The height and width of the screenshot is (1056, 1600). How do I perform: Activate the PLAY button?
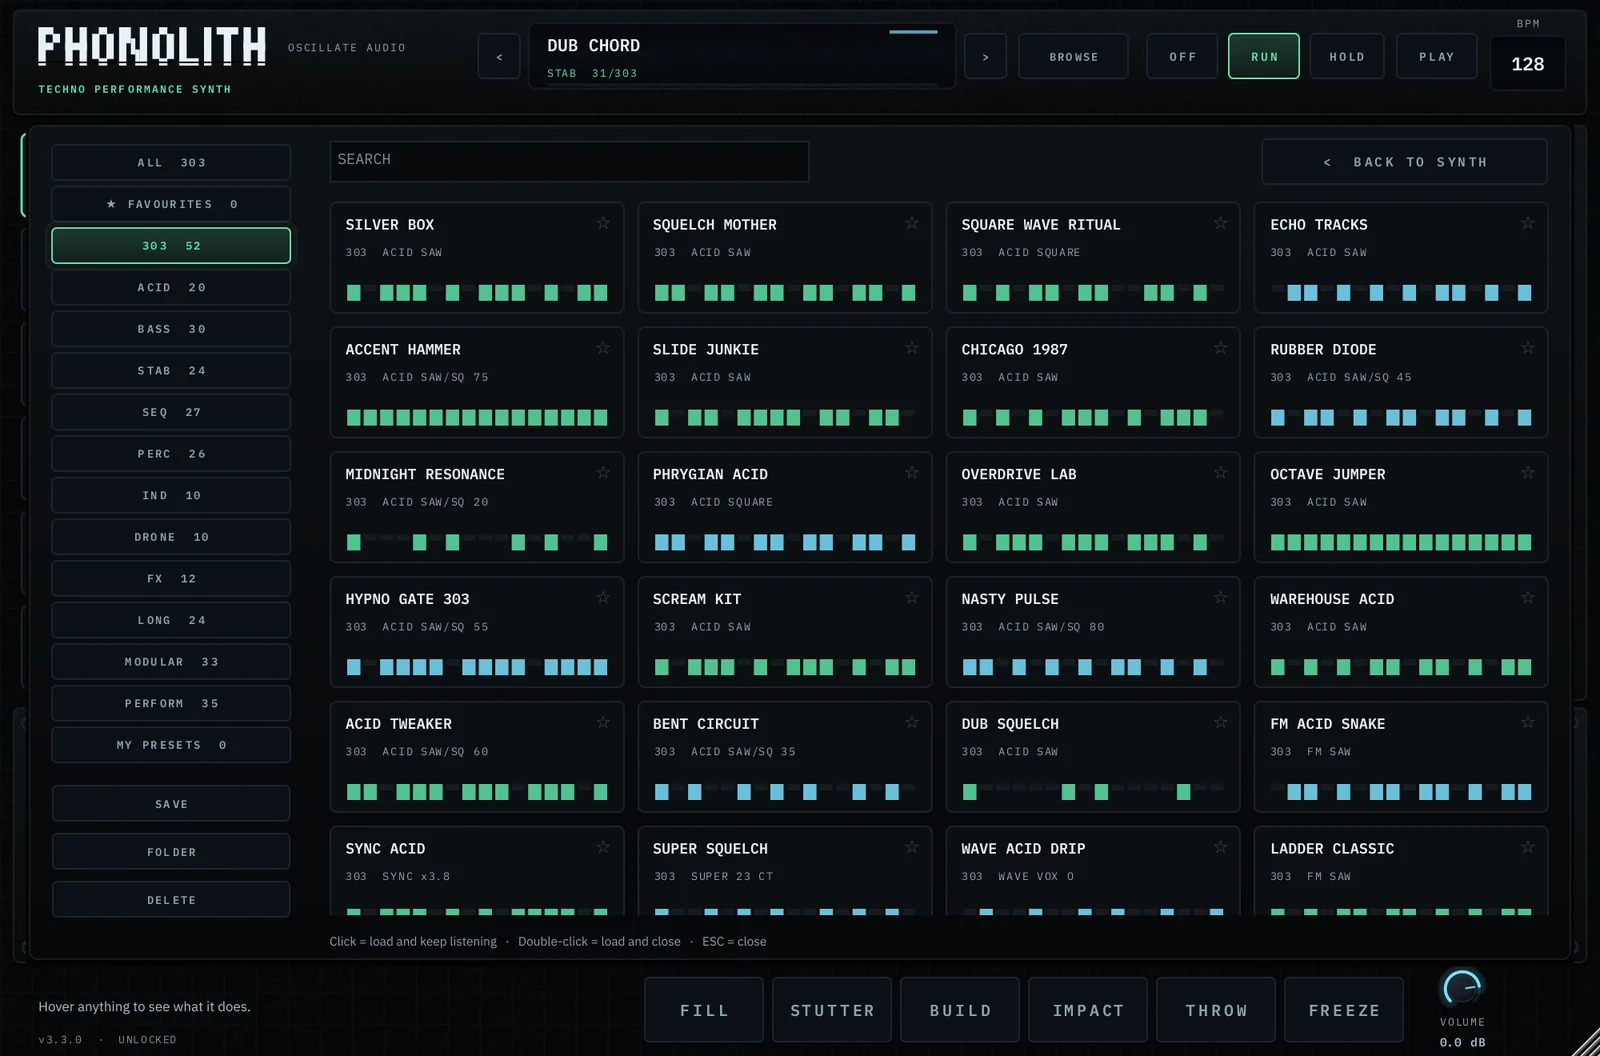[x=1436, y=56]
